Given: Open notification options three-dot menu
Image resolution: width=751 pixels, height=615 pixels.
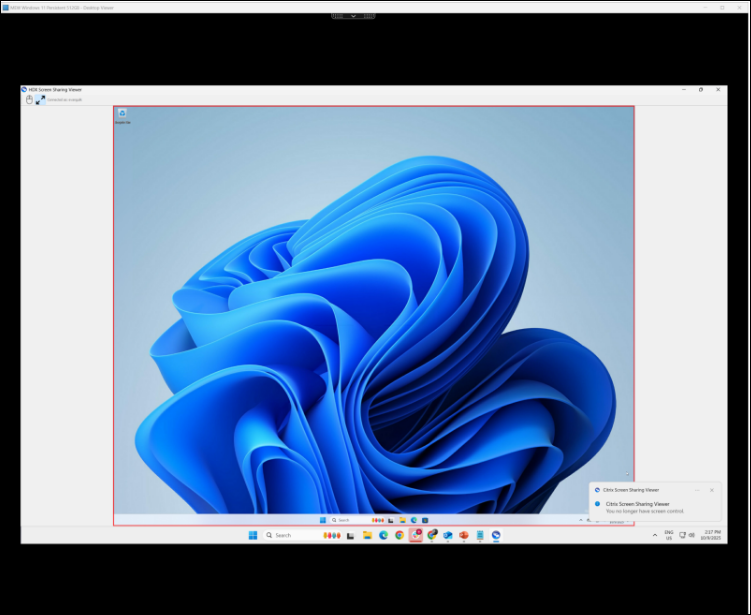Looking at the screenshot, I should tap(698, 490).
